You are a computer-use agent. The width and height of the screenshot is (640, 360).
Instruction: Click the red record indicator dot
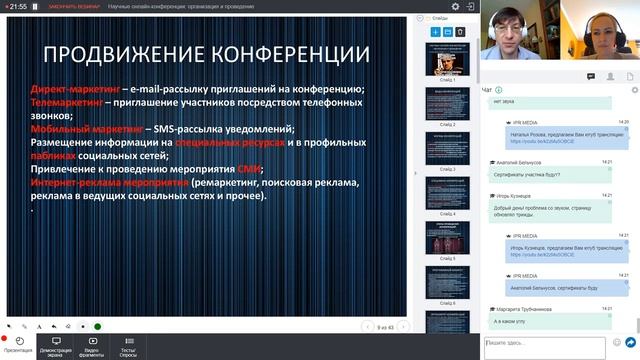4,338
